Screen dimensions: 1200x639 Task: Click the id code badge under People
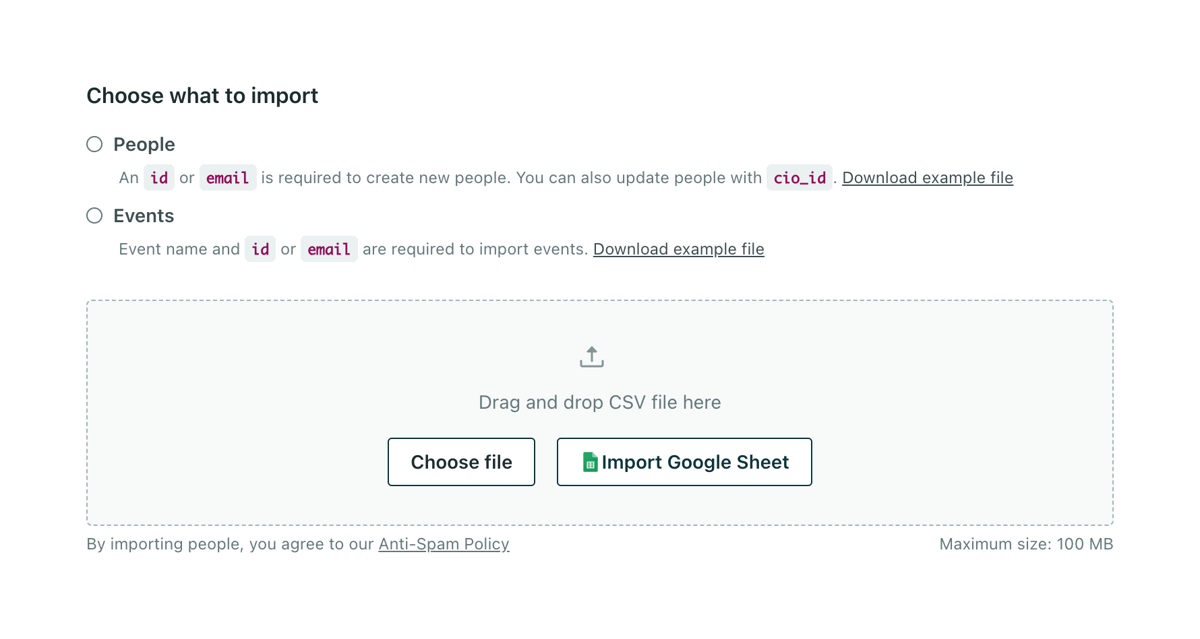pos(159,177)
